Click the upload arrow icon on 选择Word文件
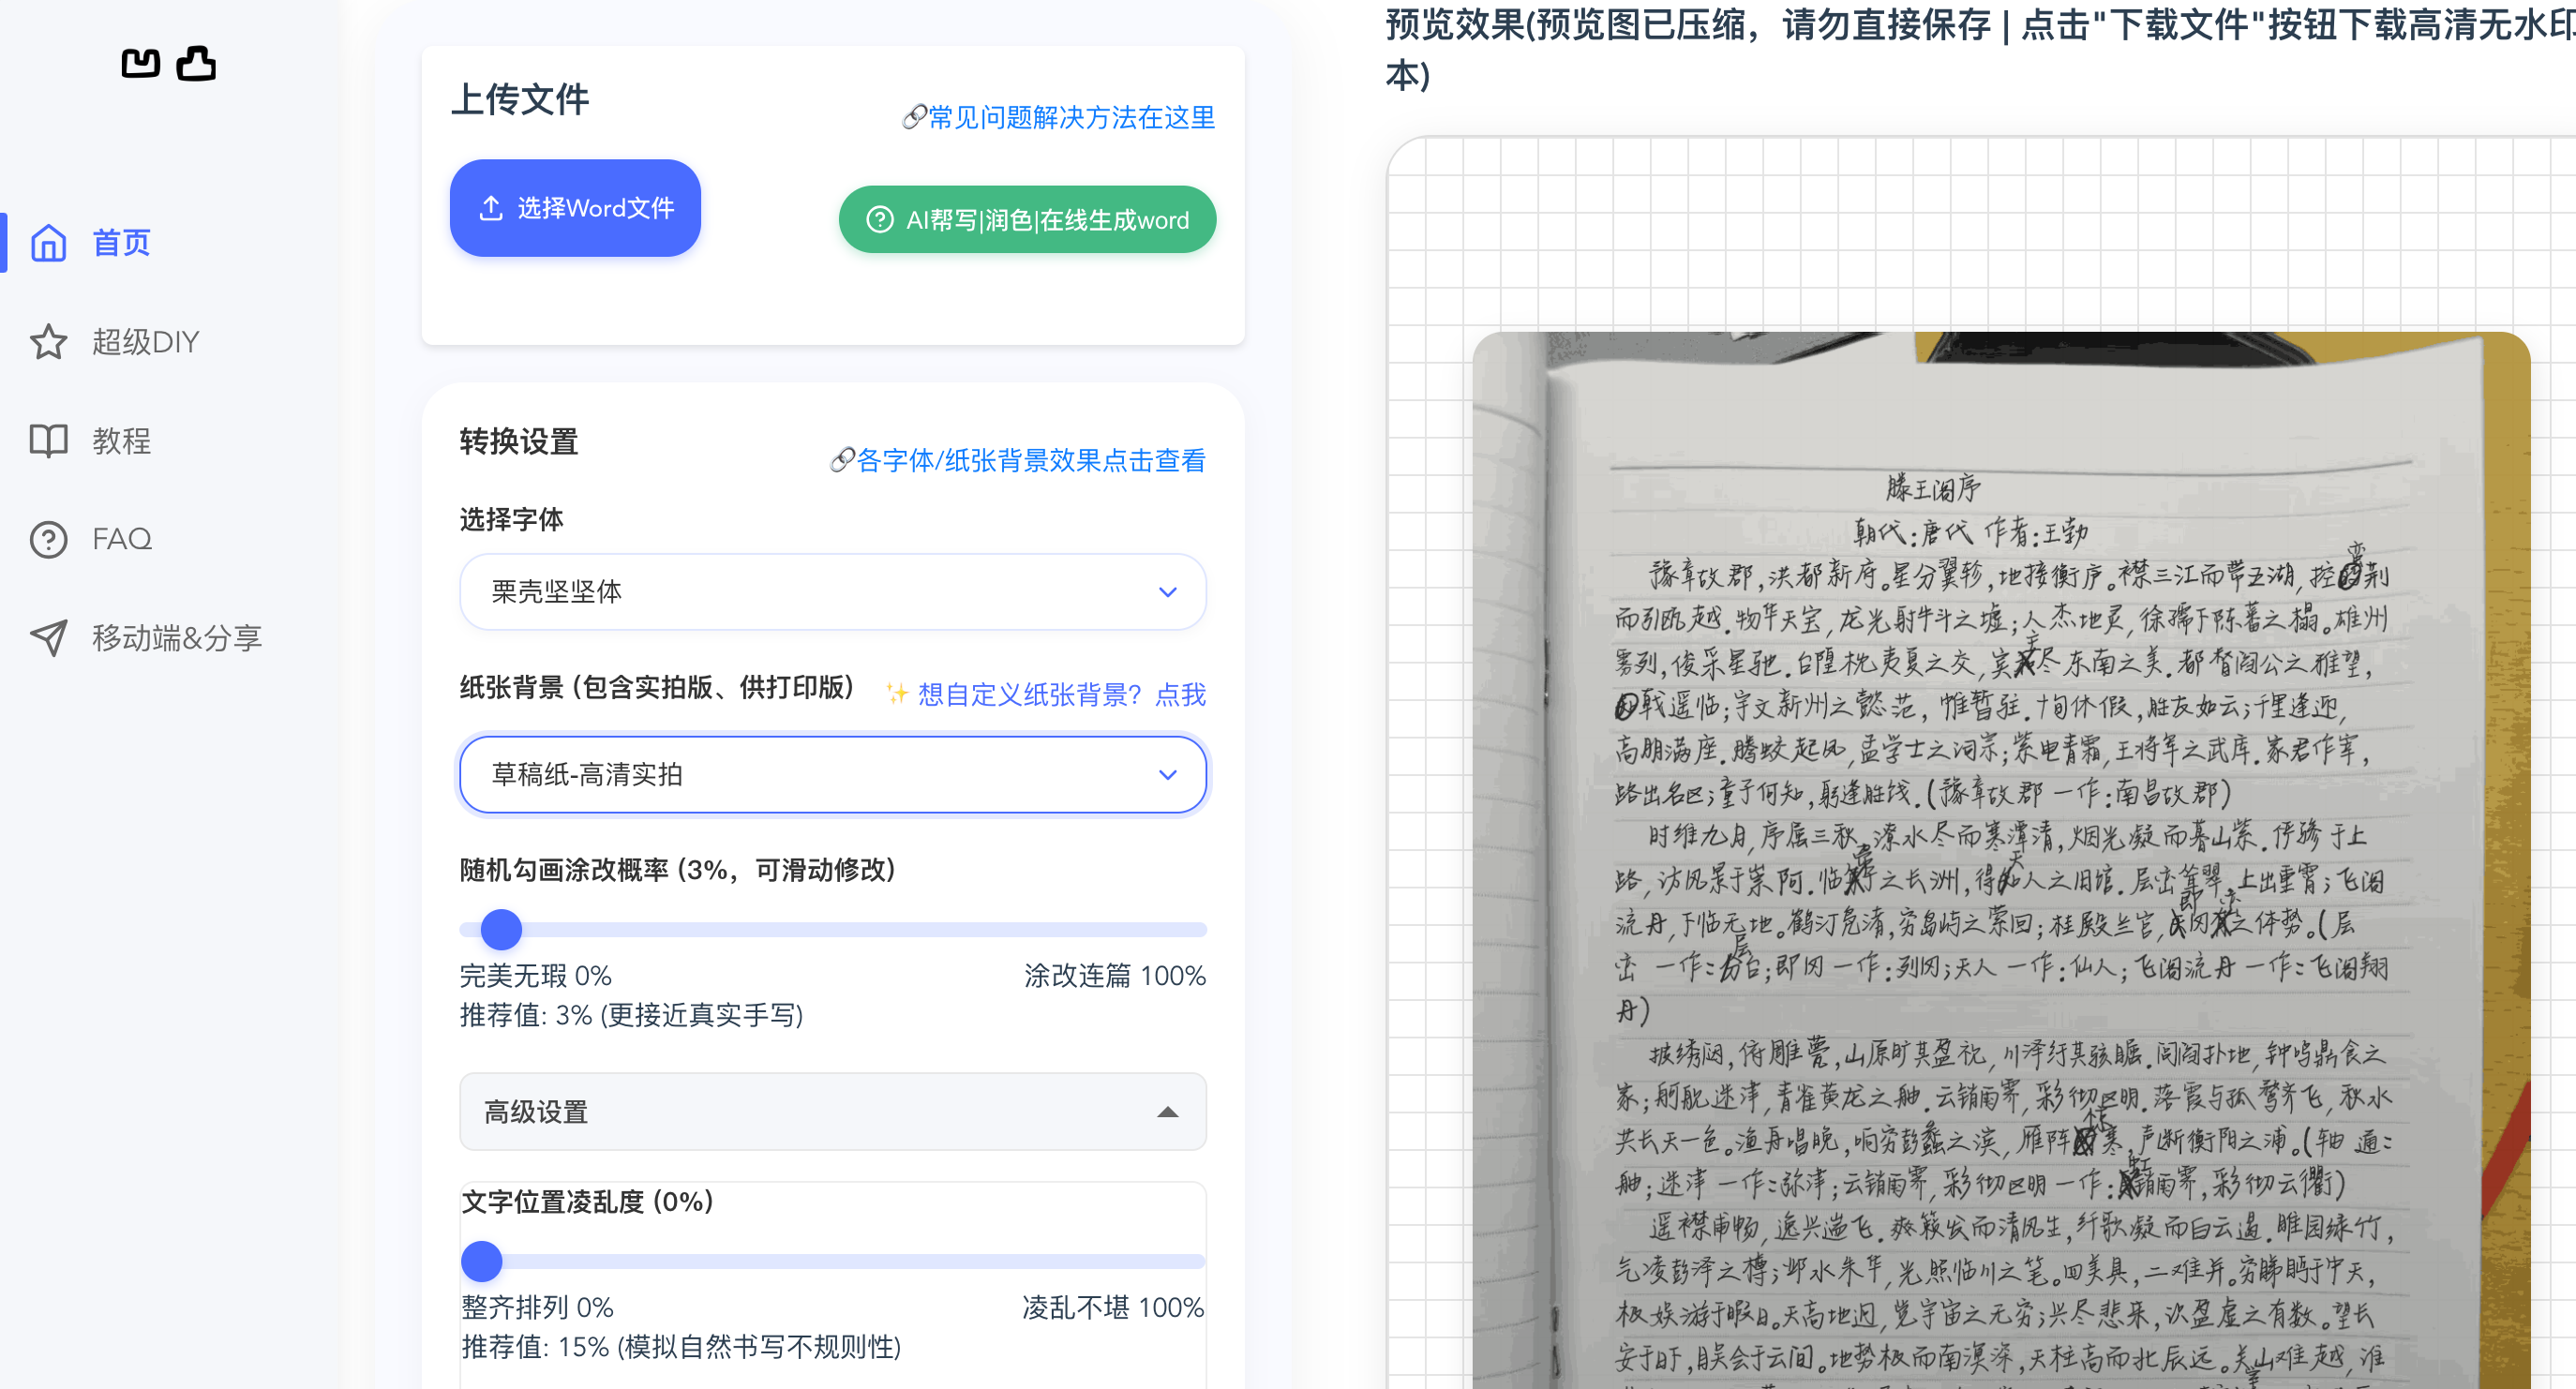This screenshot has height=1389, width=2576. [491, 207]
